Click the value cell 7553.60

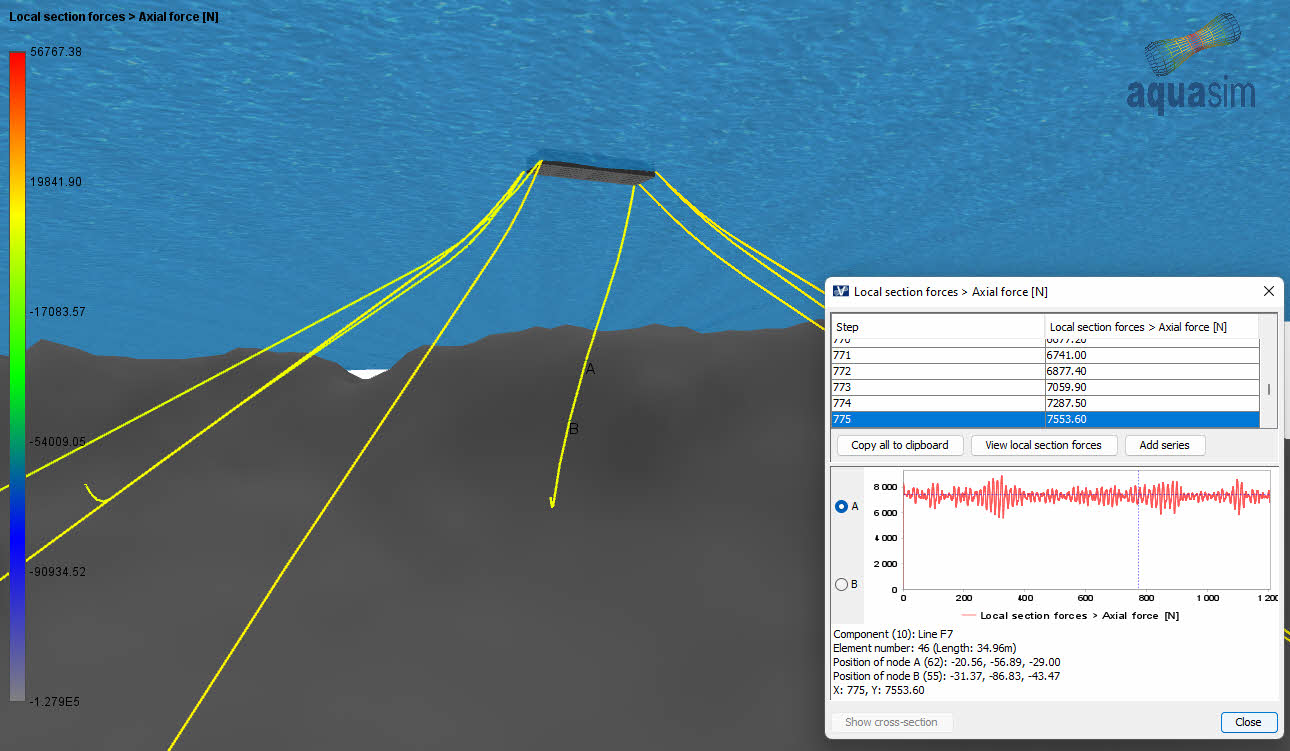1151,419
